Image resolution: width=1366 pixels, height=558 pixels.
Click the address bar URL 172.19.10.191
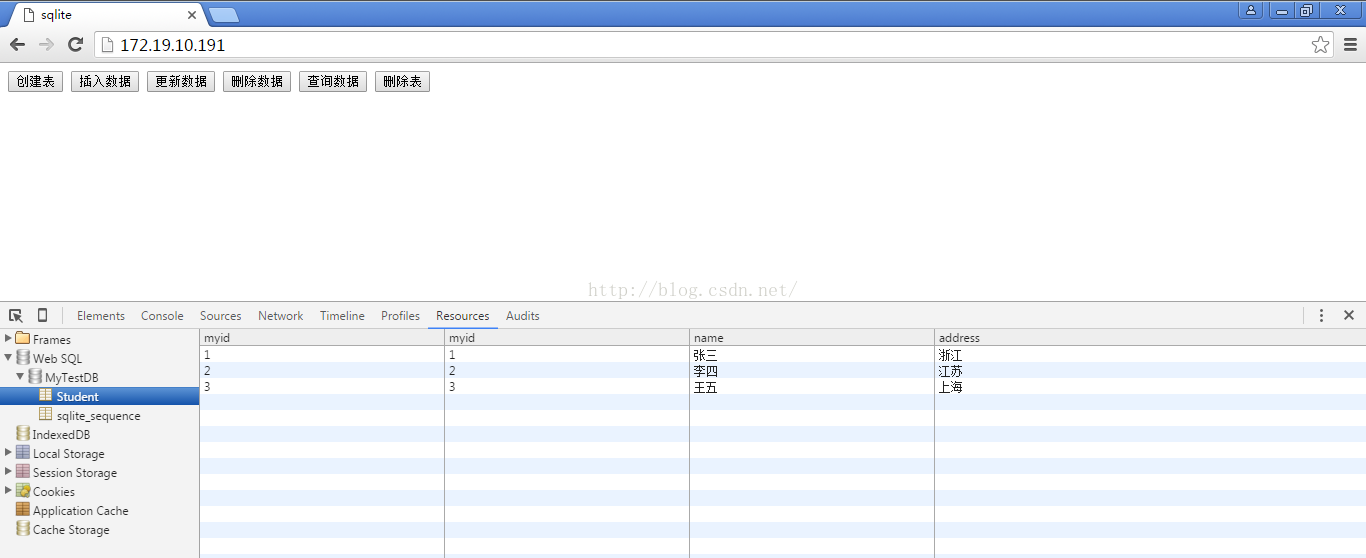(x=172, y=45)
